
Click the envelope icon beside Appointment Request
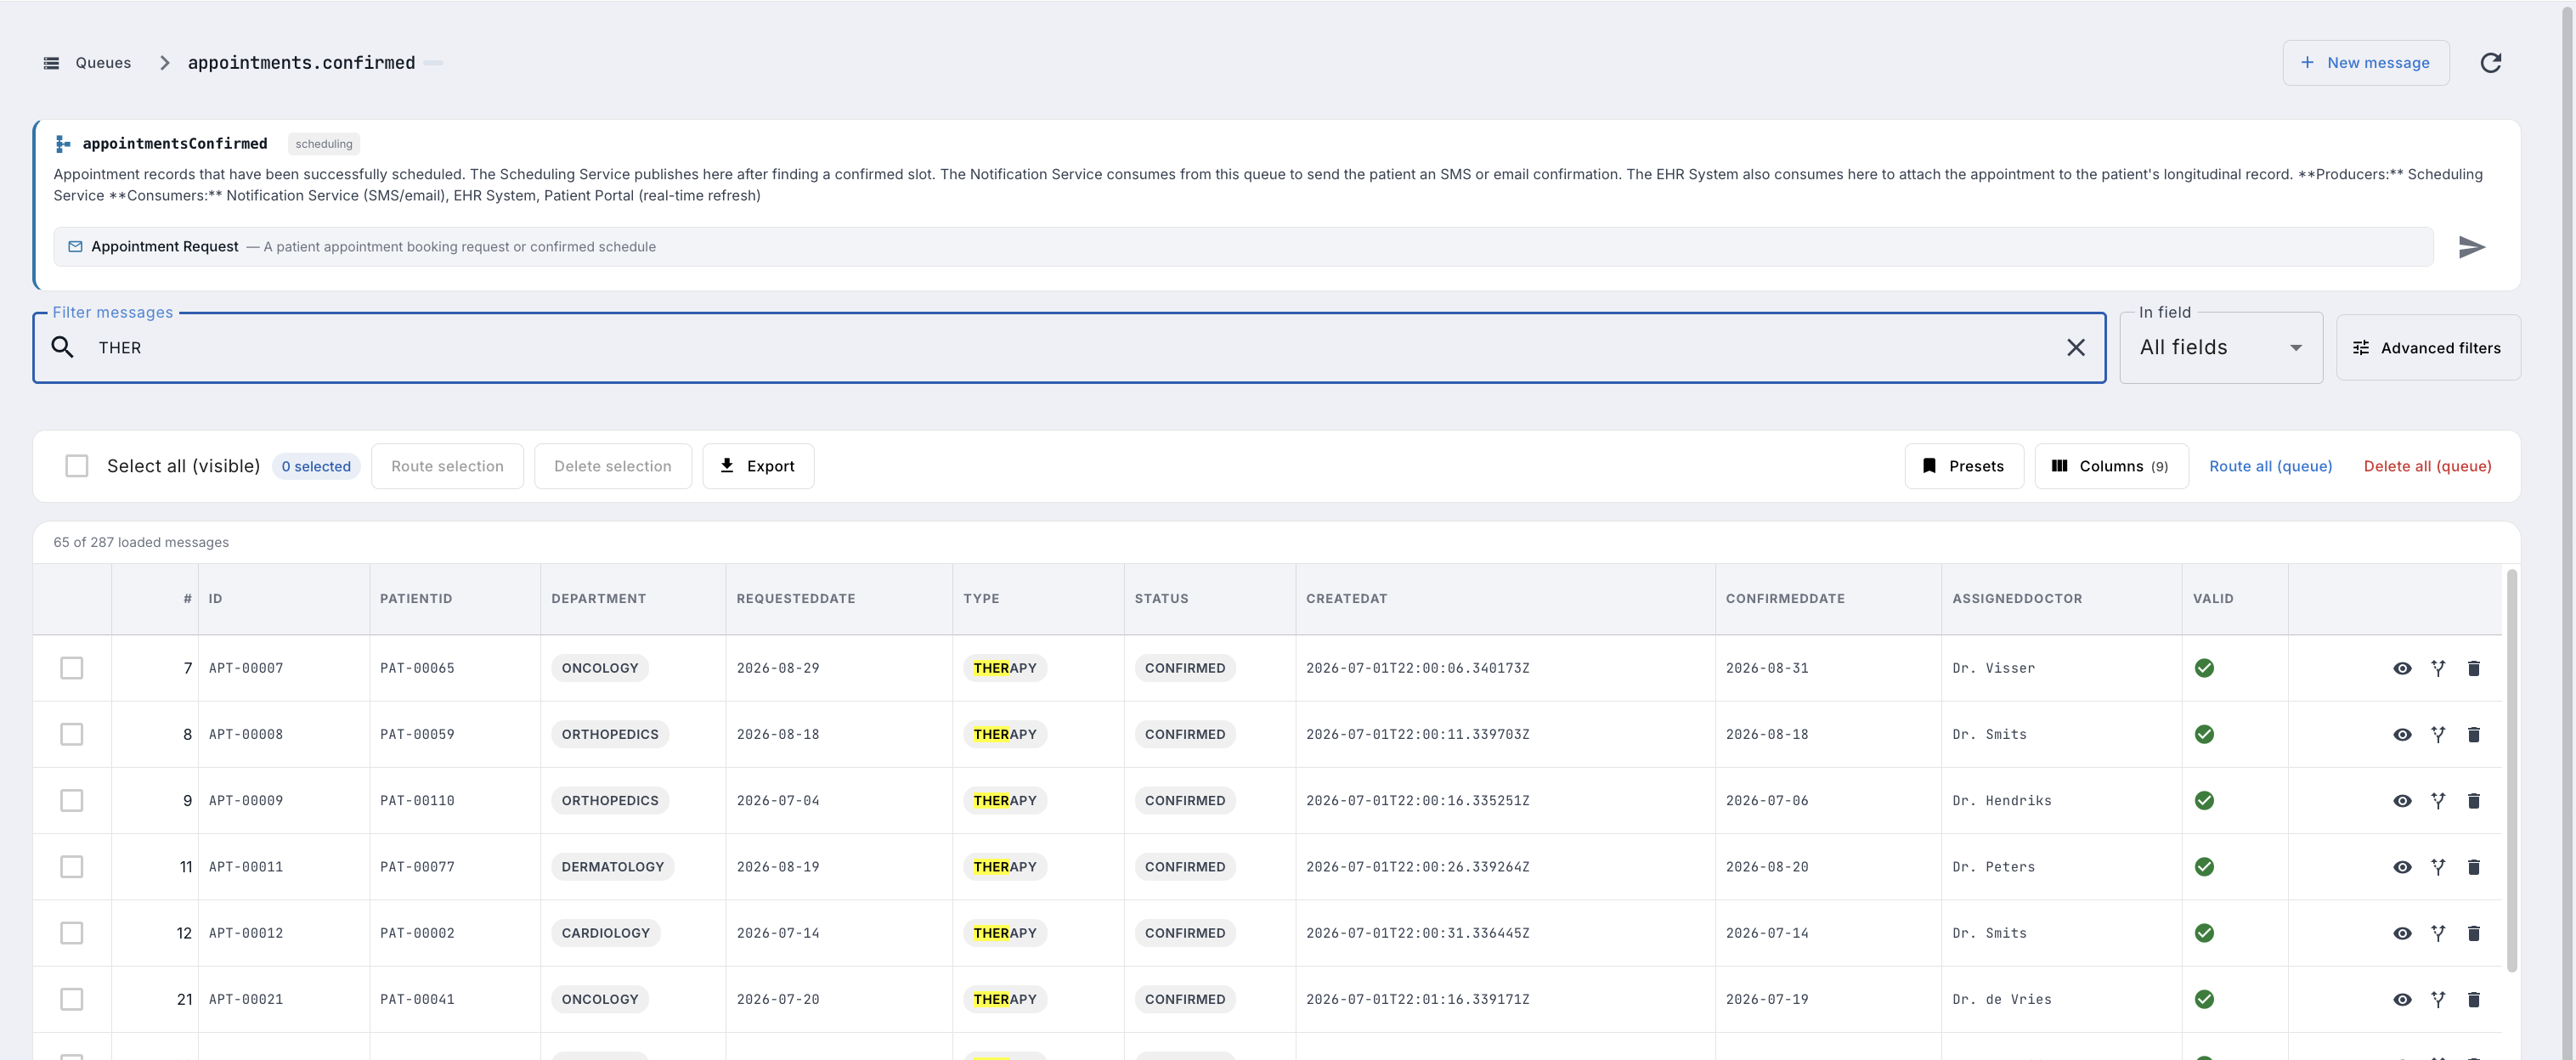[75, 247]
